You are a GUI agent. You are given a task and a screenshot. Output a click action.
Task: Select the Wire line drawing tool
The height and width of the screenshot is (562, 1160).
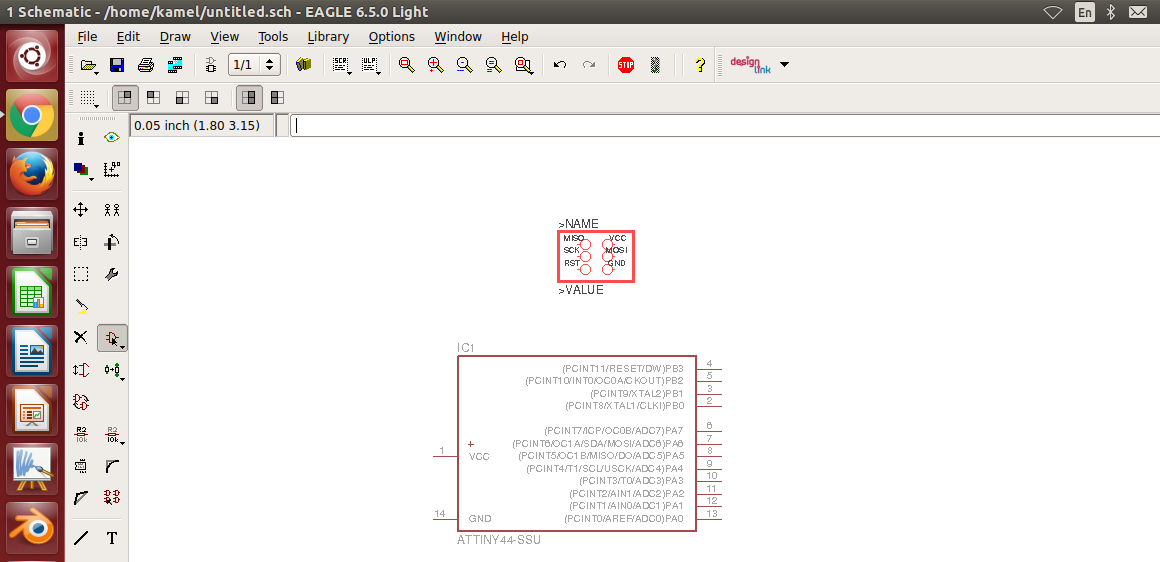coord(81,538)
